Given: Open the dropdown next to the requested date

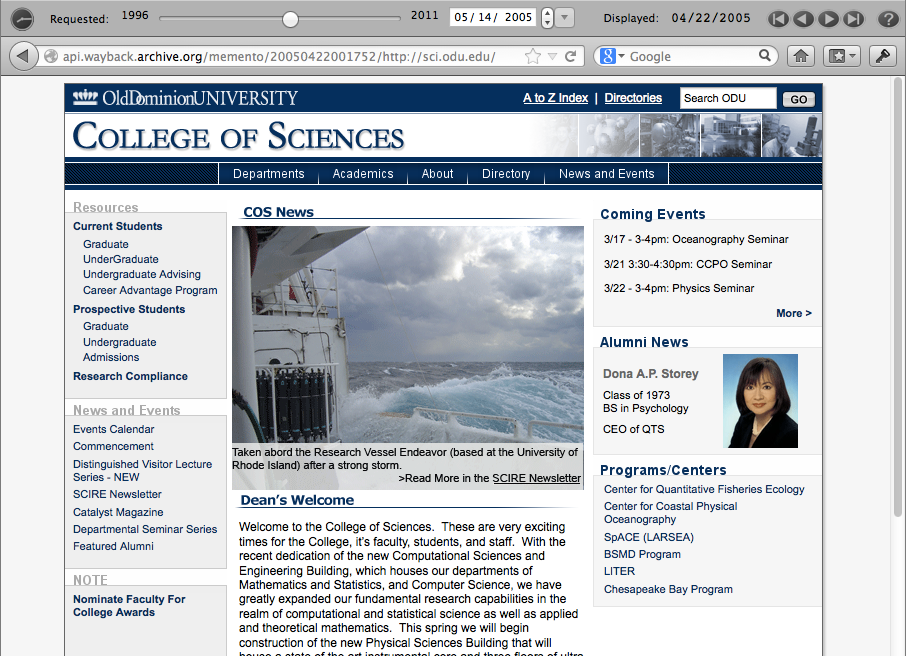Looking at the screenshot, I should click(565, 18).
